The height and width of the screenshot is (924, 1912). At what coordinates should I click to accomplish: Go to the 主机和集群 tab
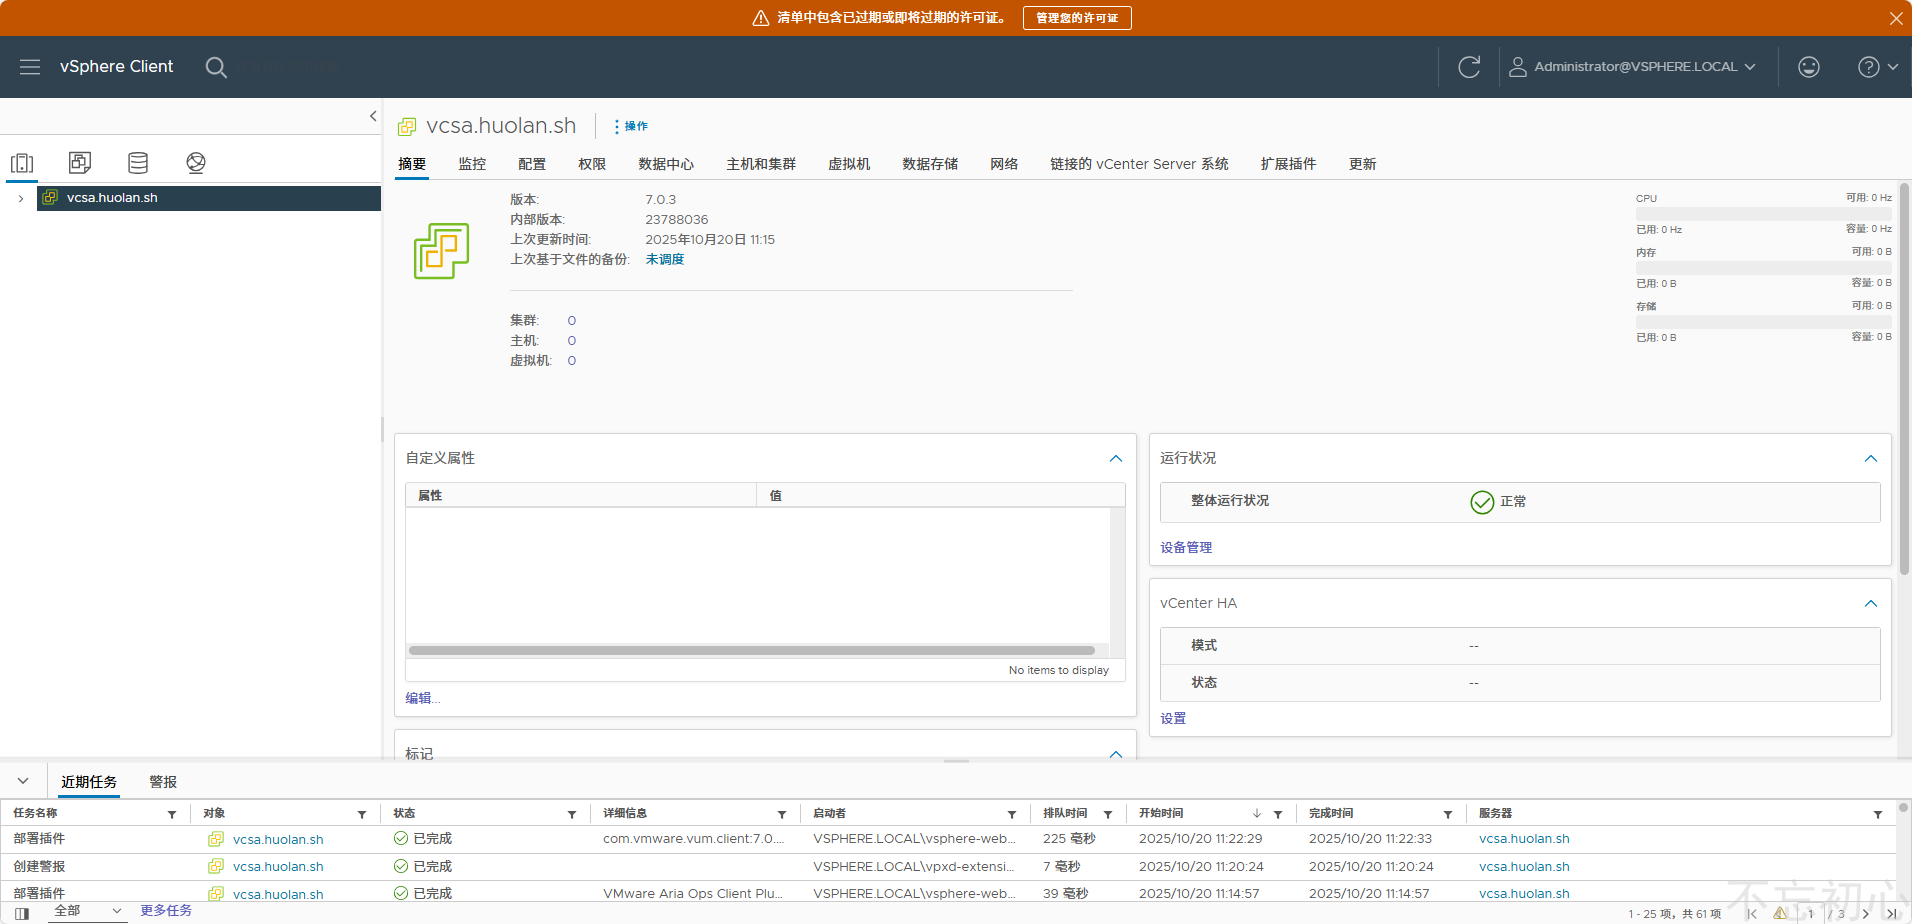tap(761, 164)
